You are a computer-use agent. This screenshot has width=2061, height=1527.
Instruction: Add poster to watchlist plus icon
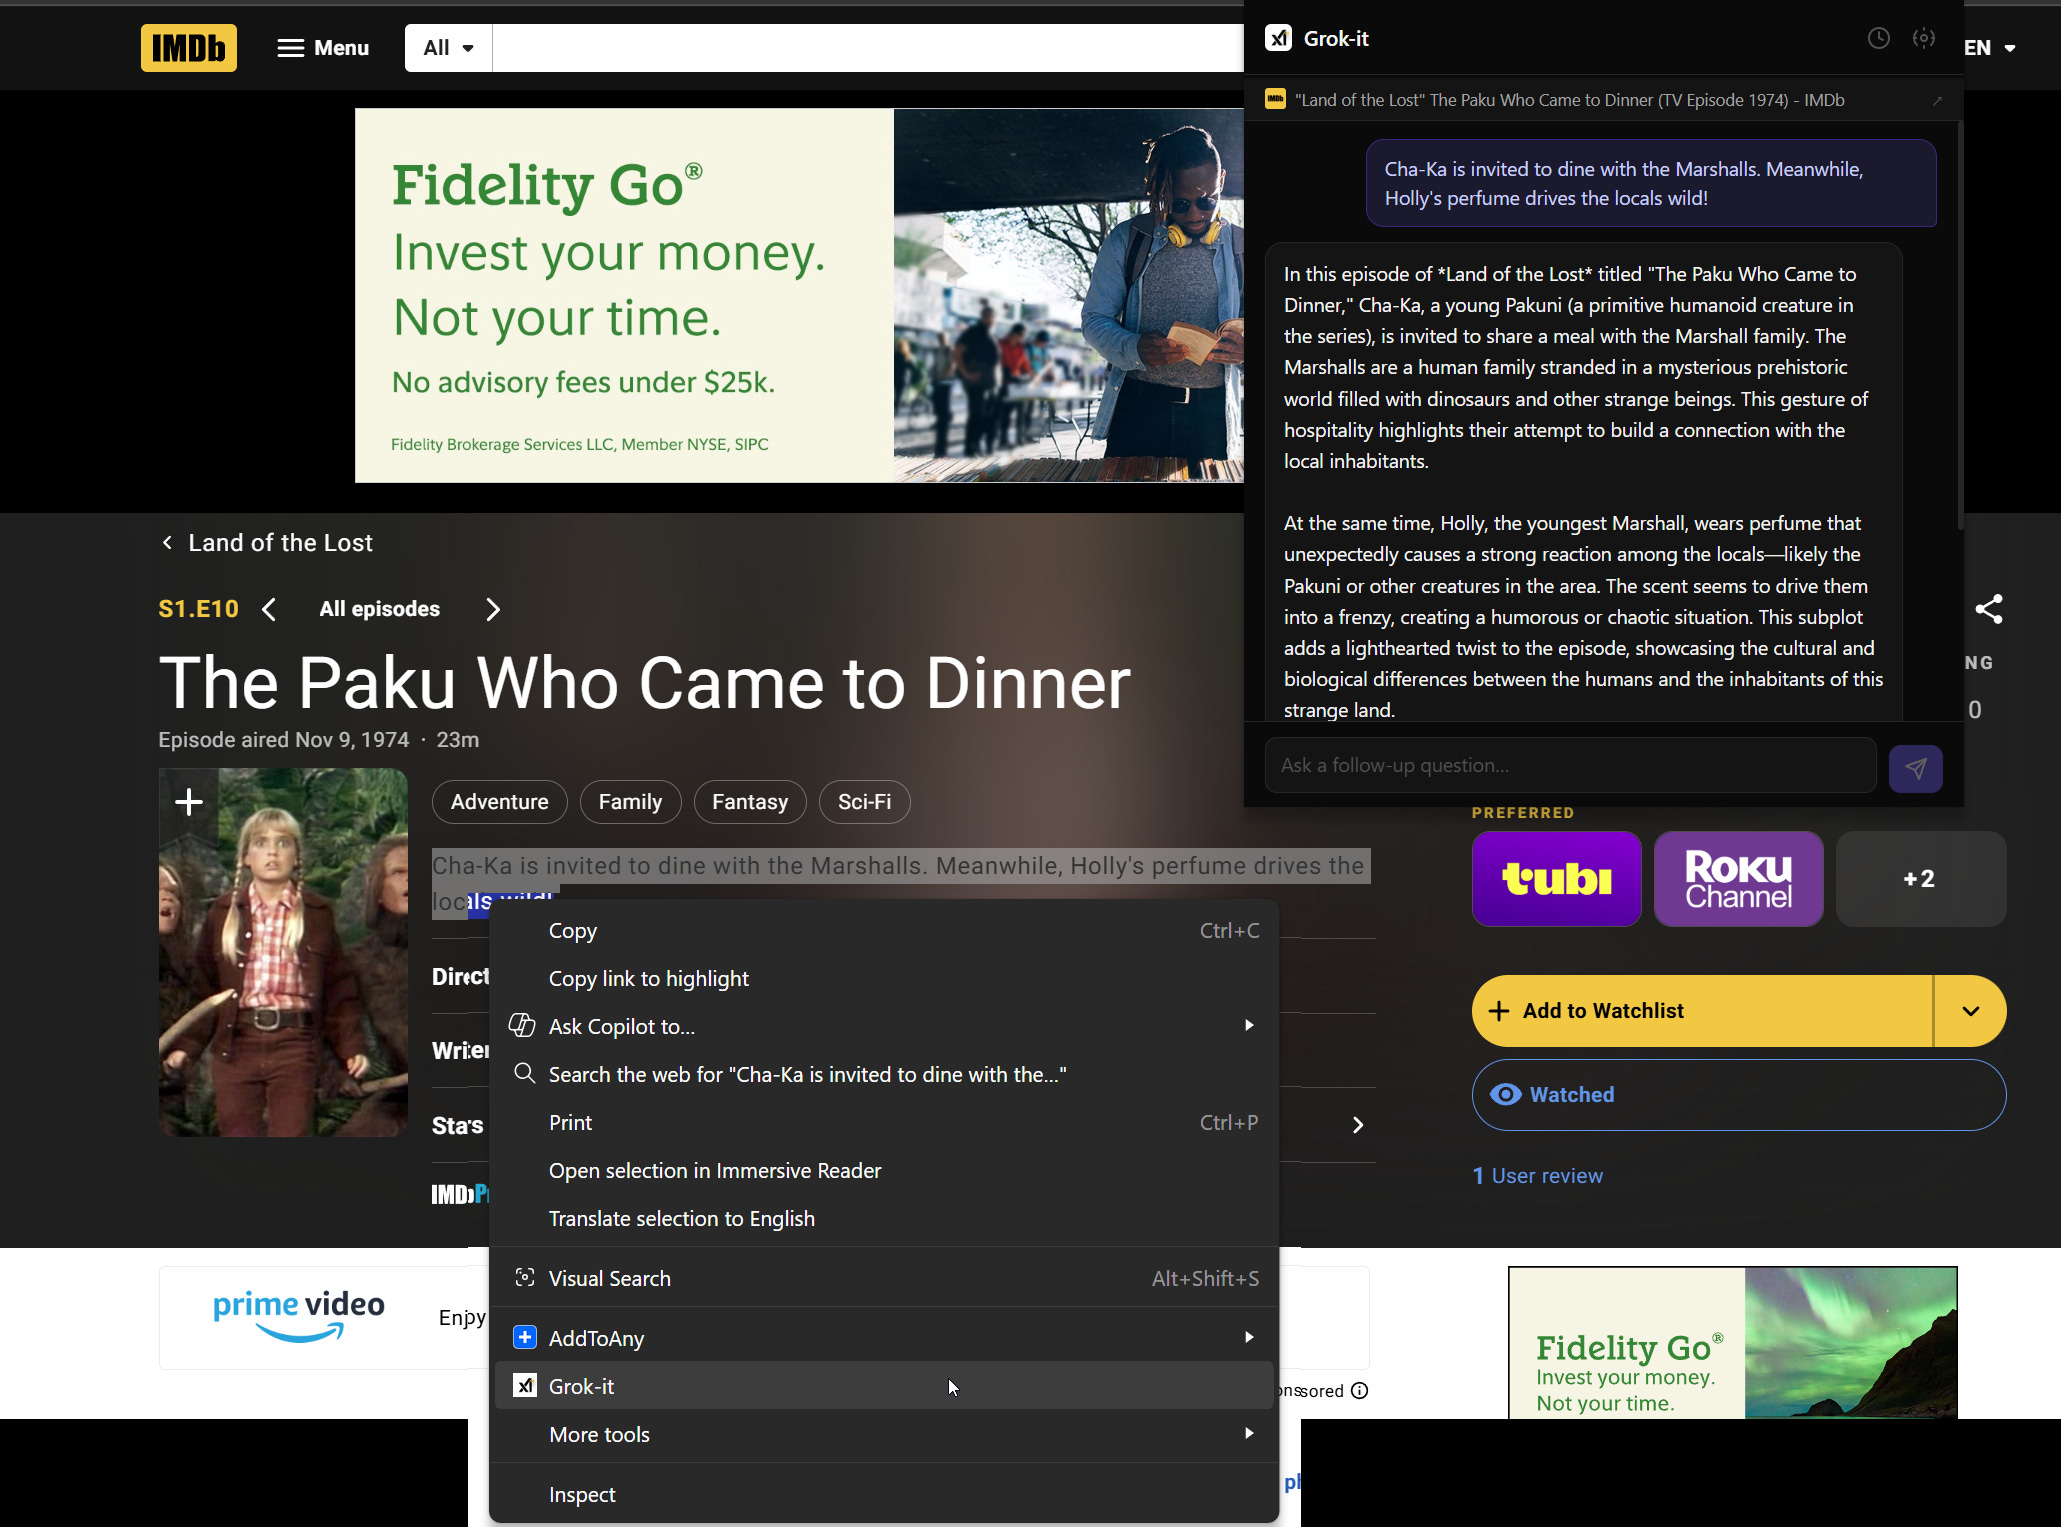point(189,801)
